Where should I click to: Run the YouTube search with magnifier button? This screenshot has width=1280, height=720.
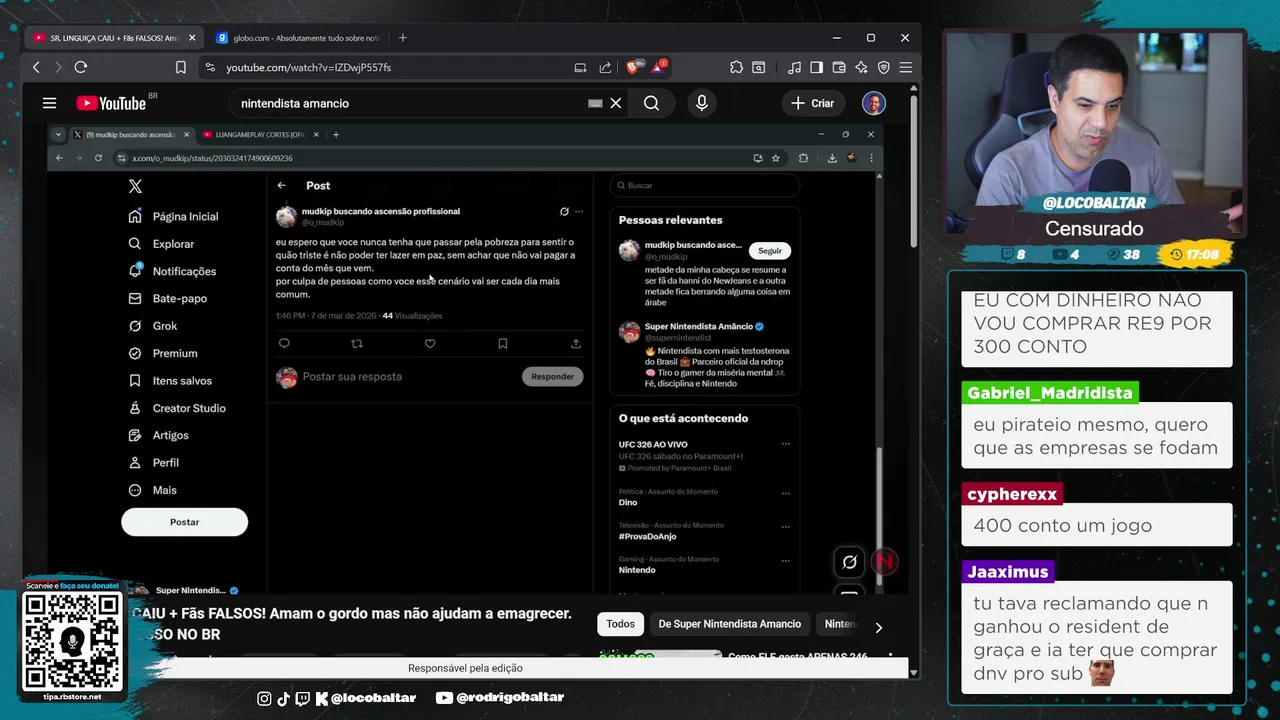[x=651, y=103]
